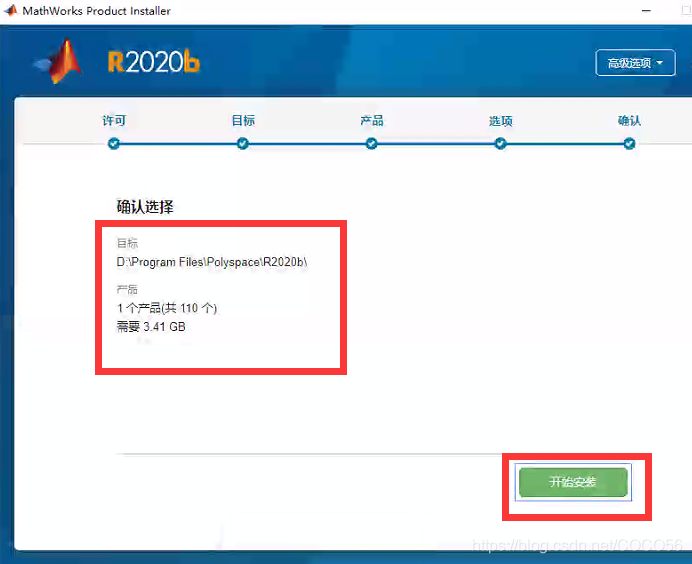
Task: Go to the 产品 step label
Action: tap(372, 120)
